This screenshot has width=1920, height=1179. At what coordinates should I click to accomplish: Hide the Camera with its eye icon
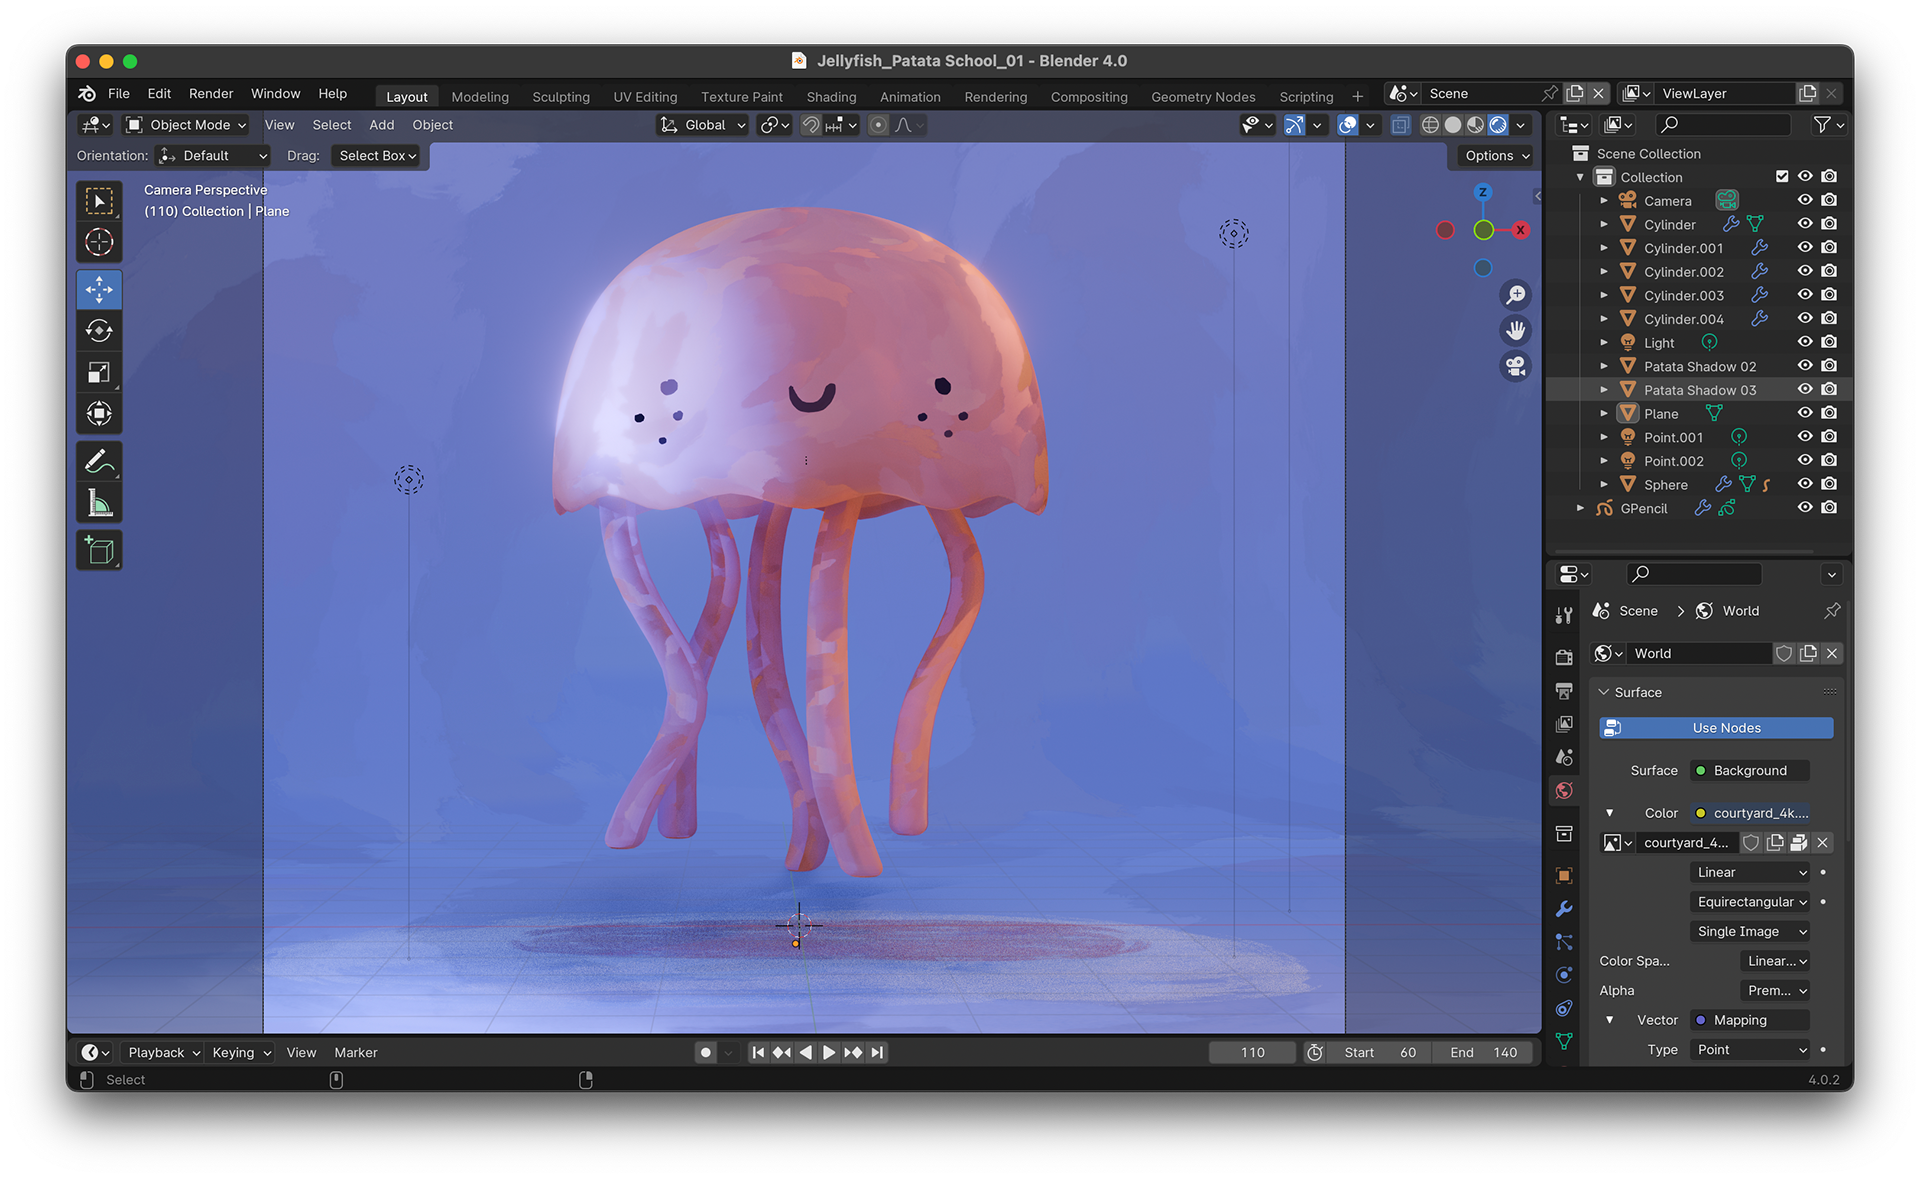(1805, 200)
